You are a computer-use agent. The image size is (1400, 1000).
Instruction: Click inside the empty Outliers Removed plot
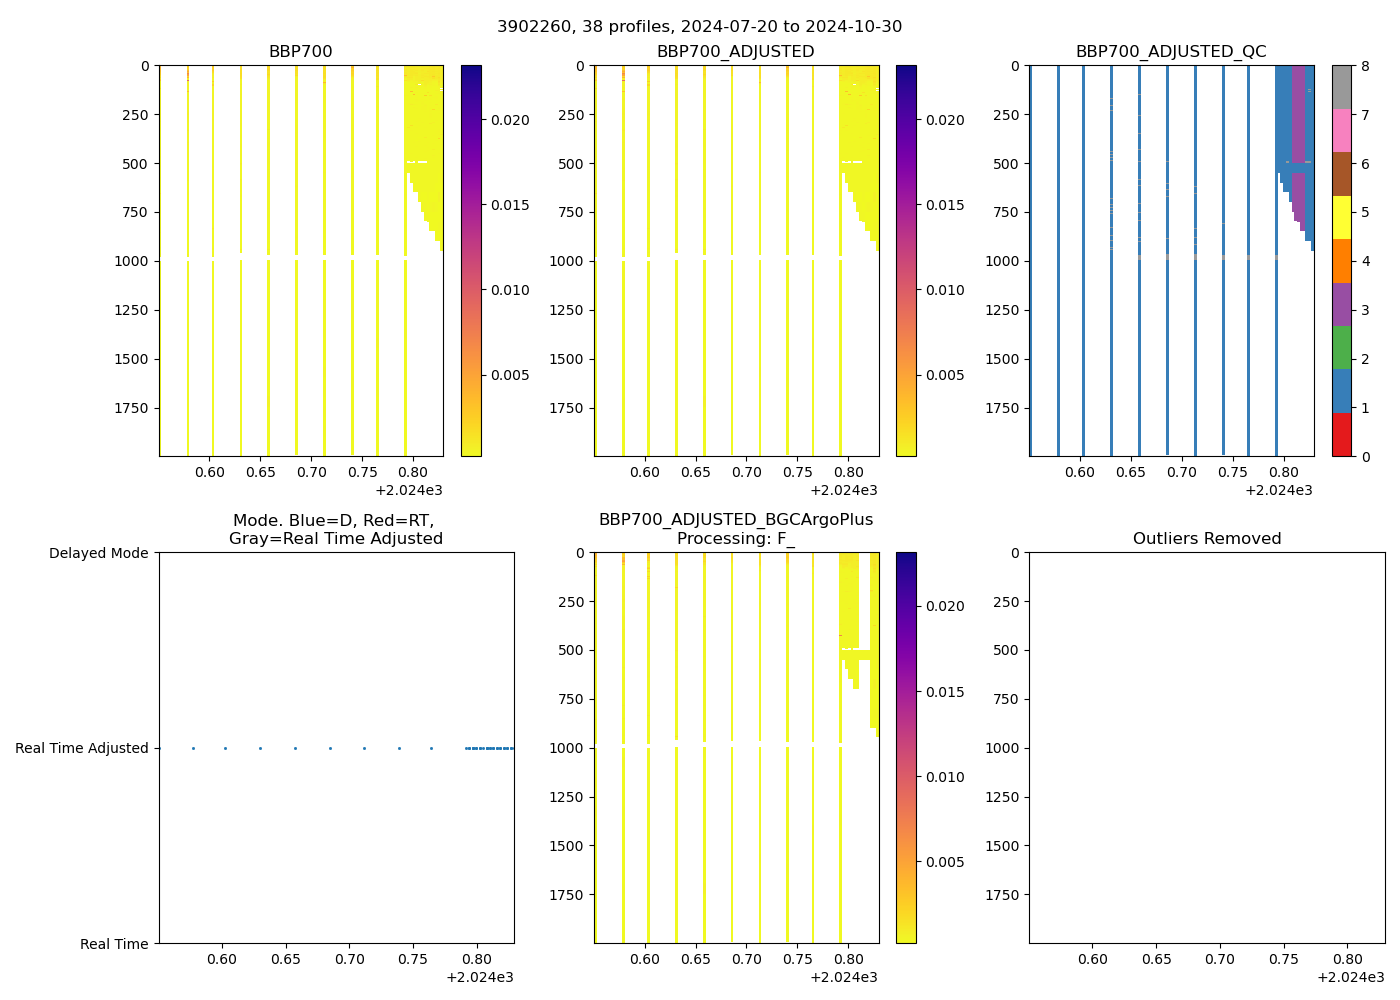pyautogui.click(x=1206, y=748)
